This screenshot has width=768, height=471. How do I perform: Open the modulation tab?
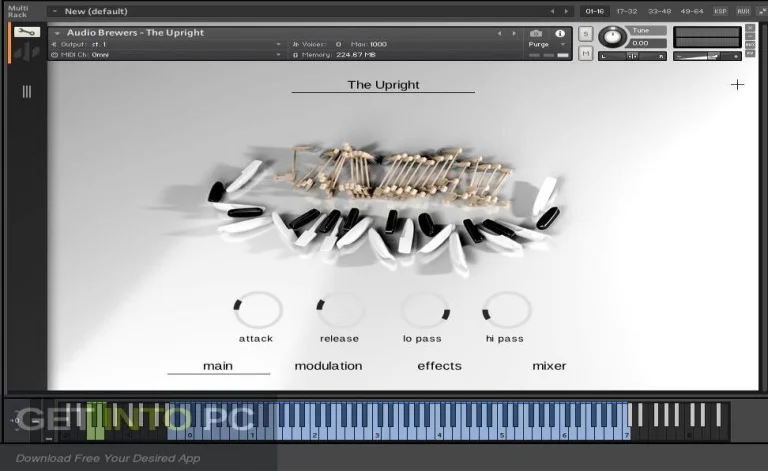coord(329,366)
